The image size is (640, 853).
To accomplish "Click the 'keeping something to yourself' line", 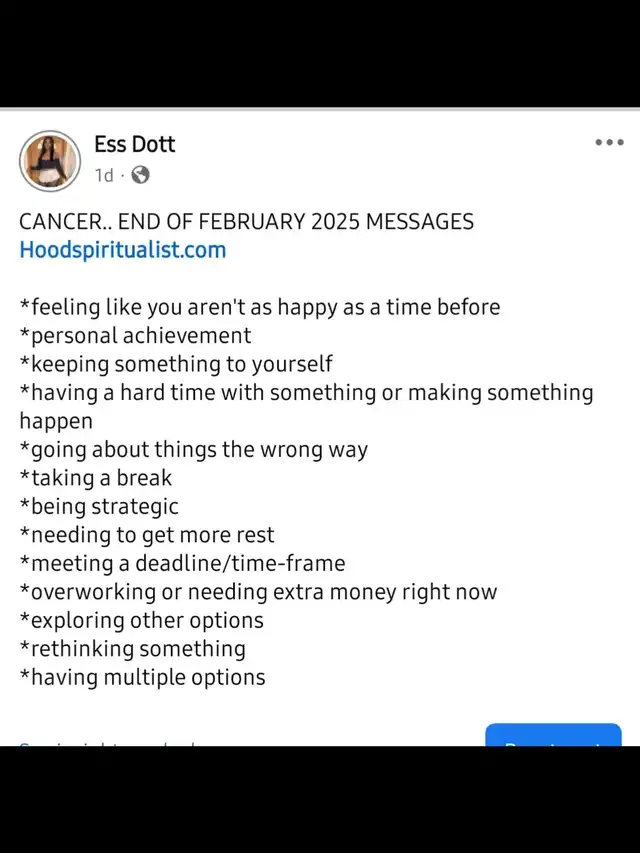I will 176,364.
